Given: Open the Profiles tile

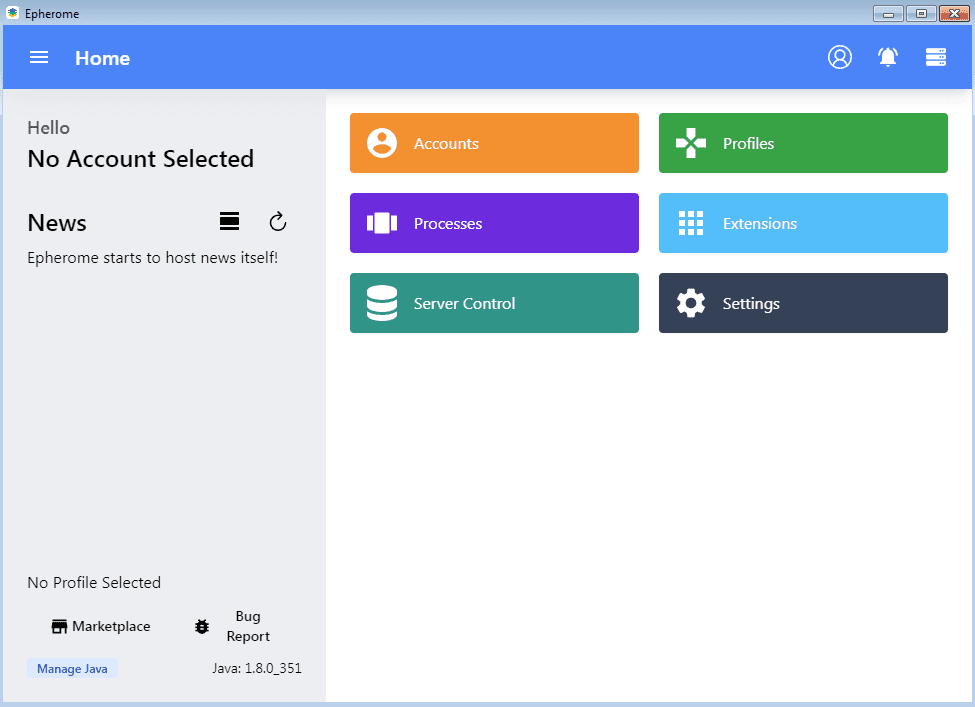Looking at the screenshot, I should point(803,143).
